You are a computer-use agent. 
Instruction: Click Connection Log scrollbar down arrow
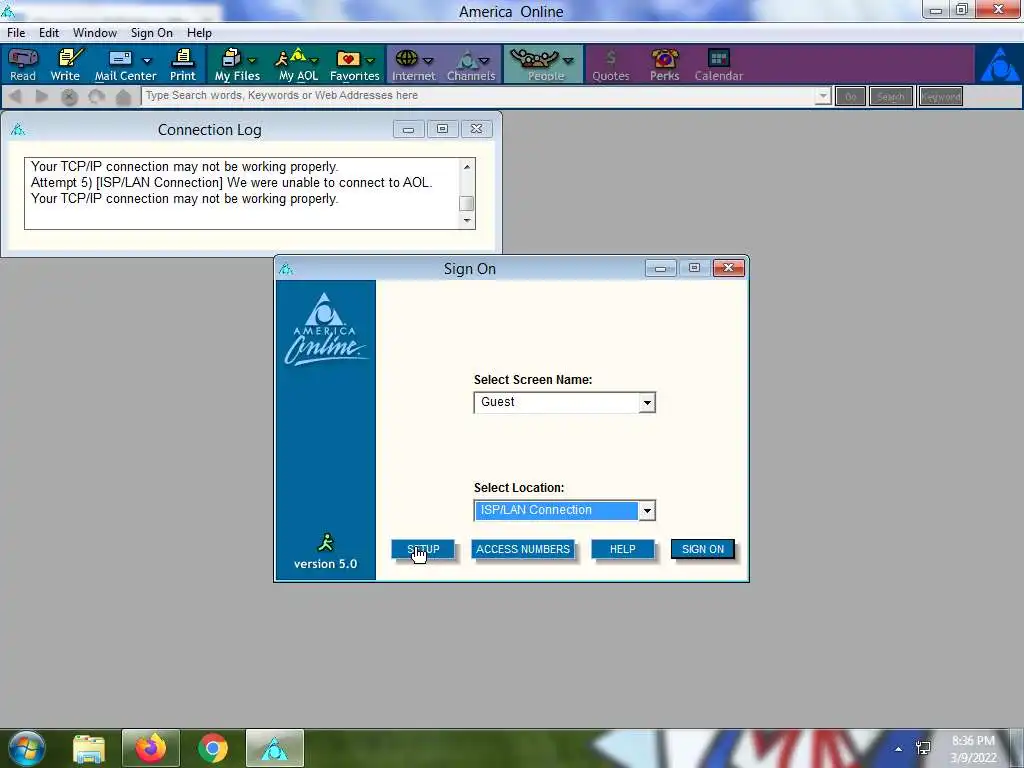click(x=466, y=220)
